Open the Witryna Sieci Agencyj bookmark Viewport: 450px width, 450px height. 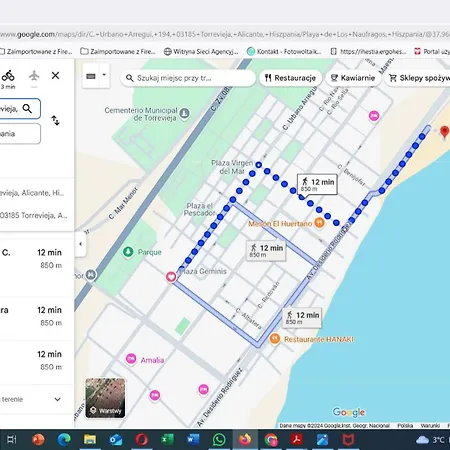coord(201,51)
